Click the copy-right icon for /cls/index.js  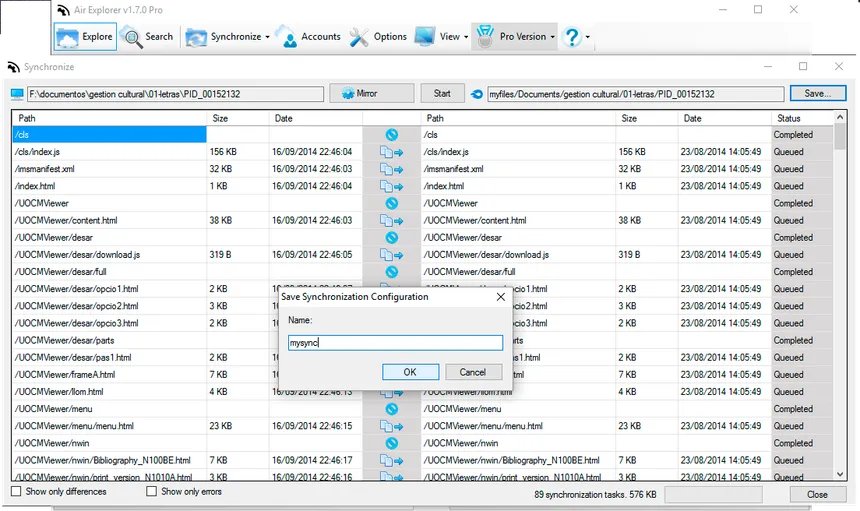pos(392,152)
